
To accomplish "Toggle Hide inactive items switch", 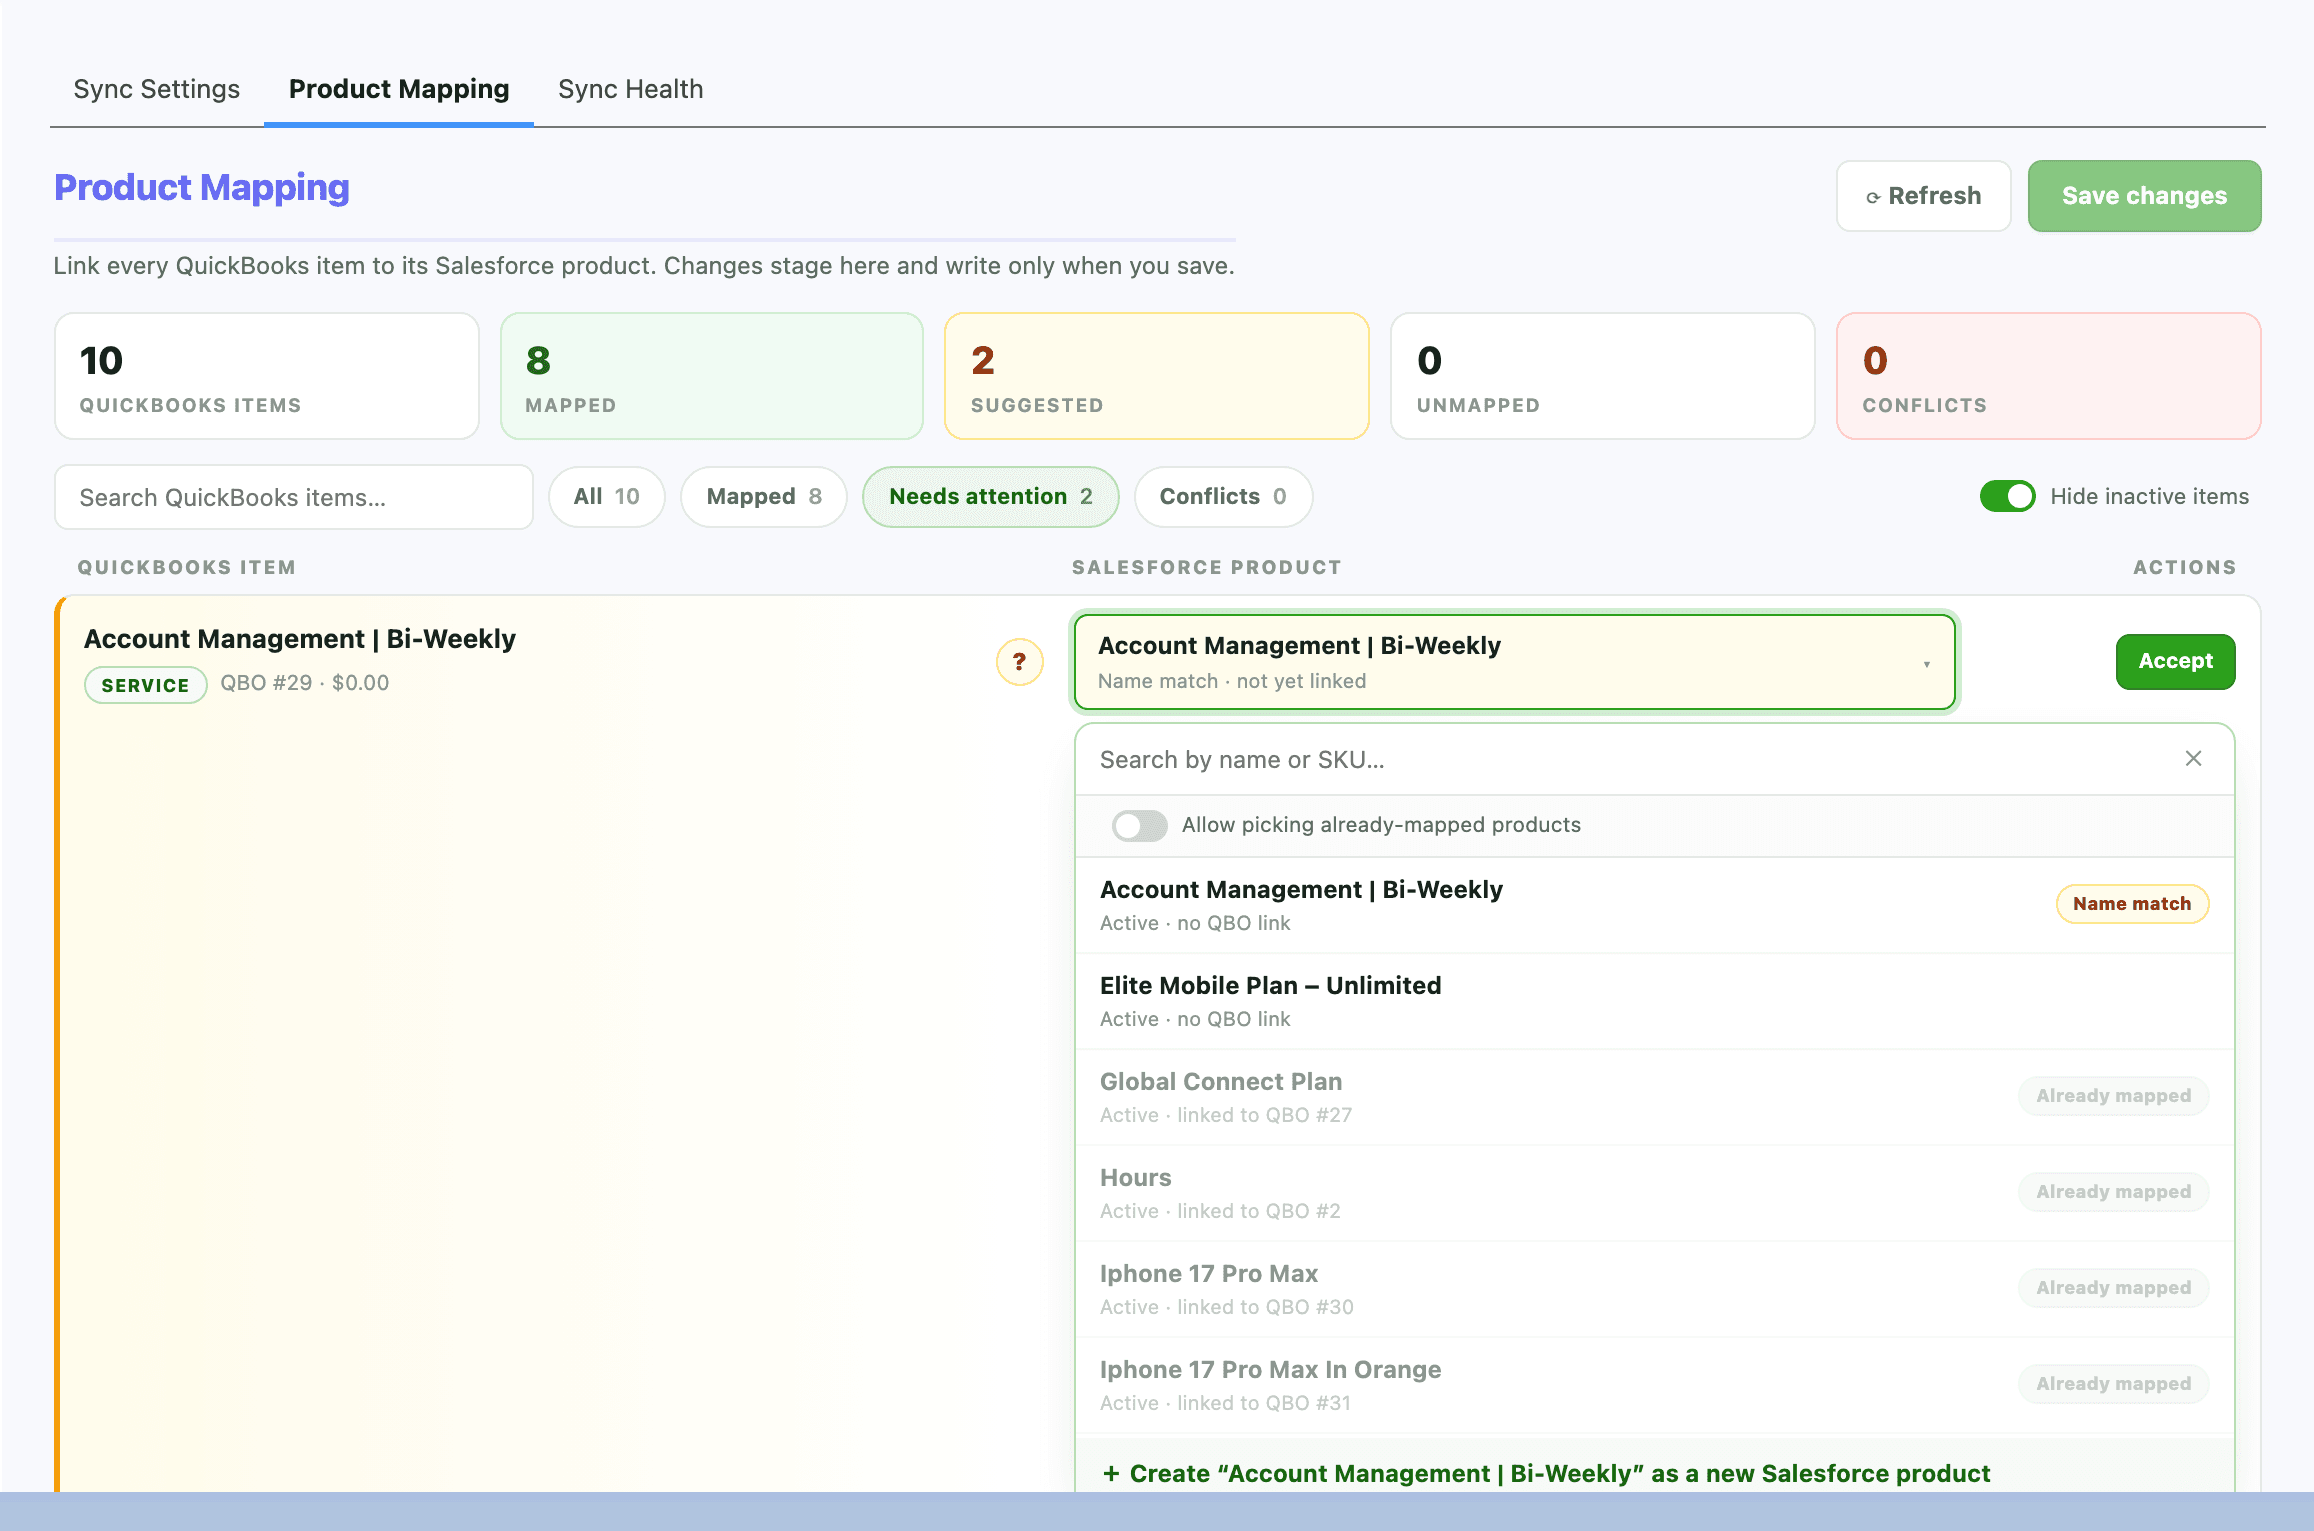I will [x=2007, y=496].
